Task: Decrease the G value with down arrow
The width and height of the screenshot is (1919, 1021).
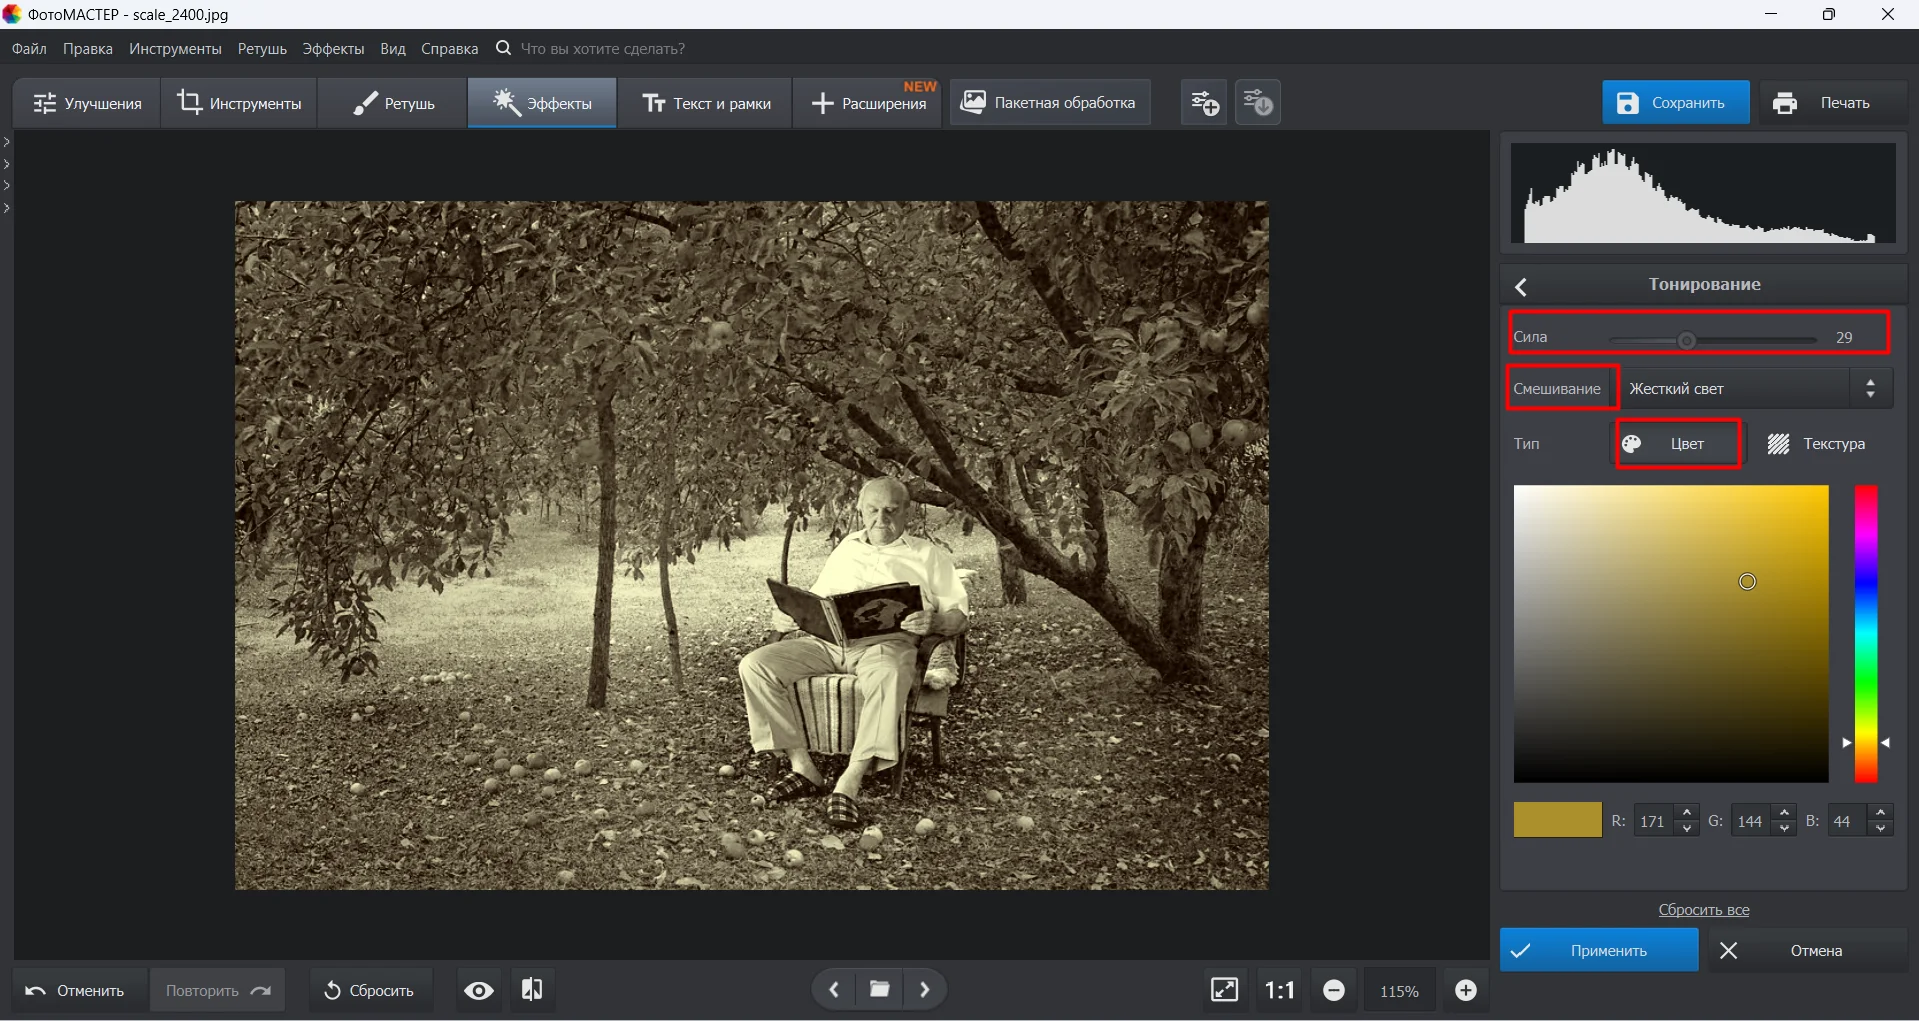Action: click(1785, 829)
